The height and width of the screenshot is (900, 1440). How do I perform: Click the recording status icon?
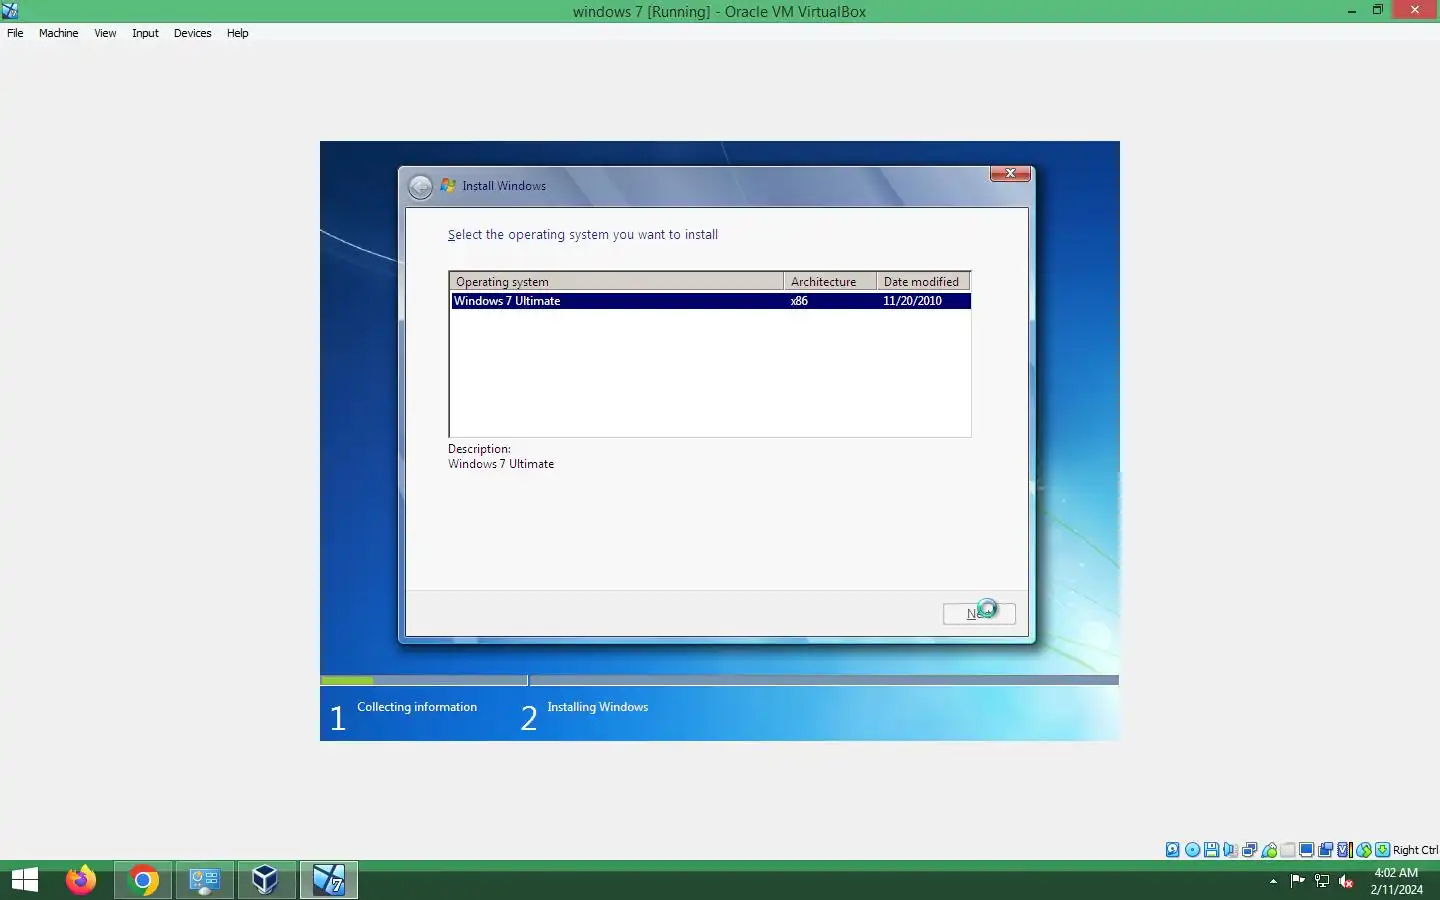1325,850
